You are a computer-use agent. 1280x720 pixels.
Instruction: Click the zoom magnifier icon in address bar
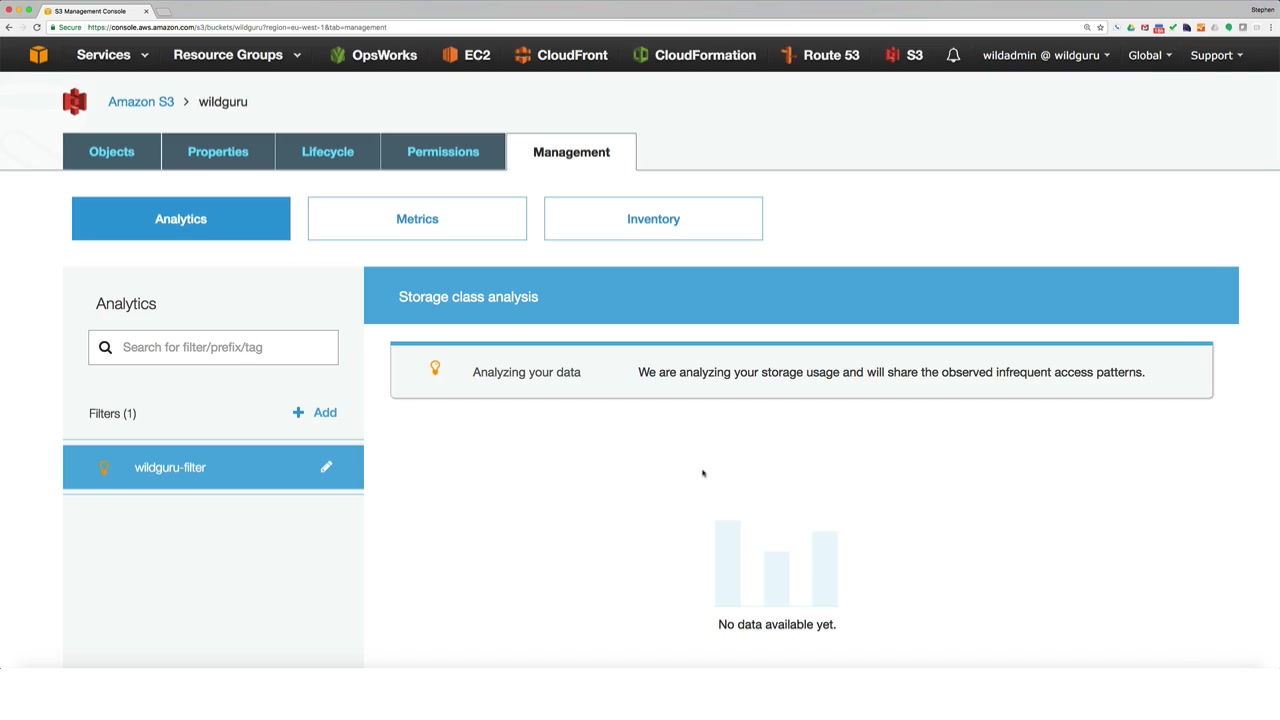pos(1087,27)
